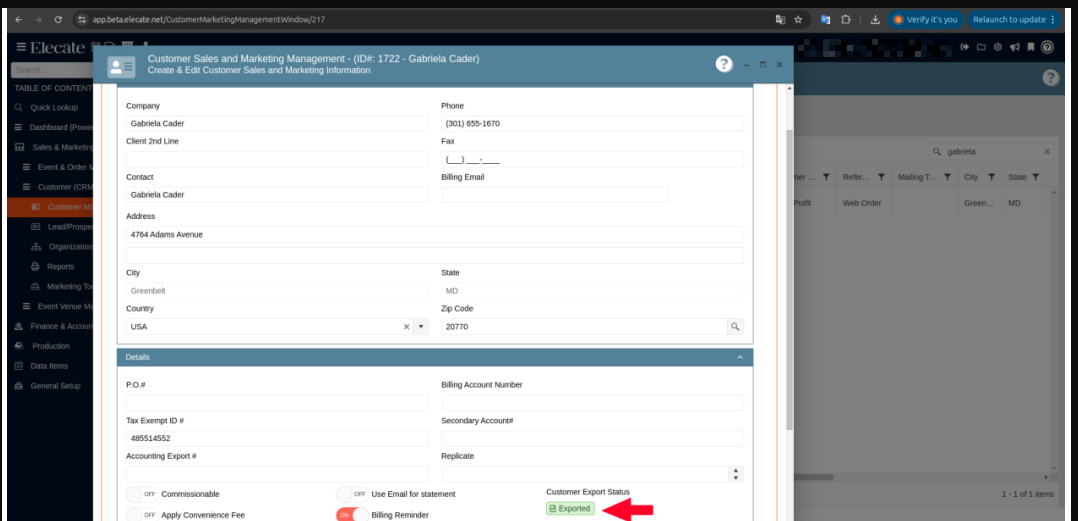The height and width of the screenshot is (521, 1078).
Task: Collapse the Details section
Action: tap(740, 357)
